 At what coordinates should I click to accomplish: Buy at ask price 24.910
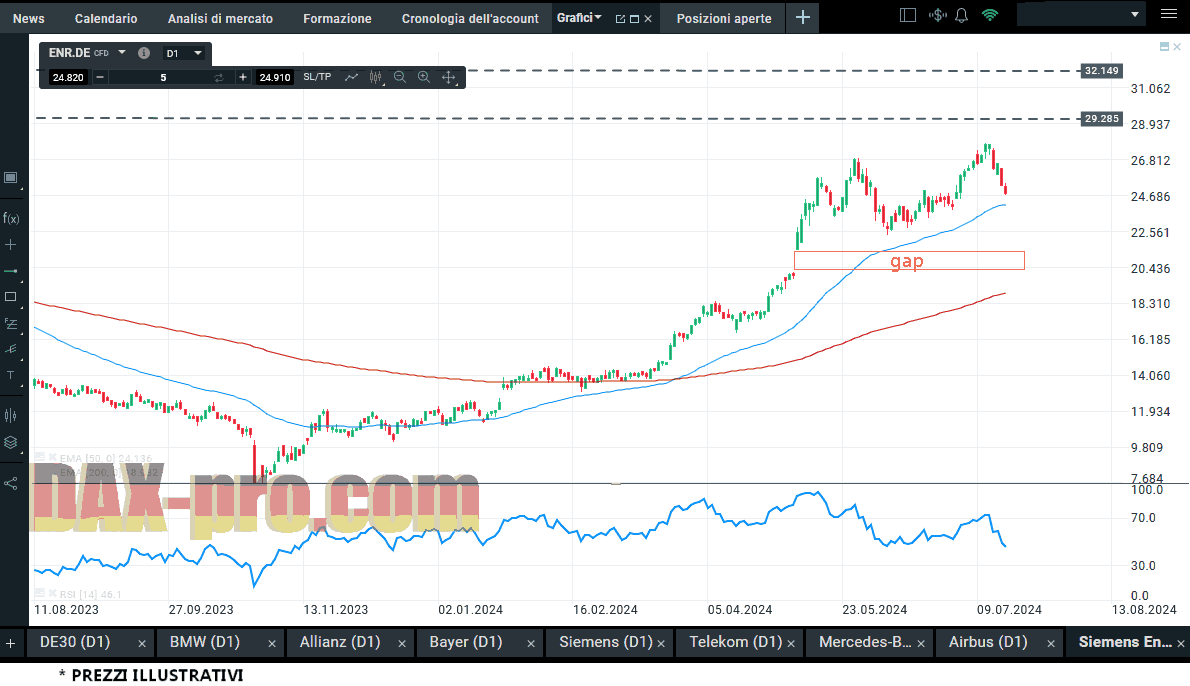(275, 77)
